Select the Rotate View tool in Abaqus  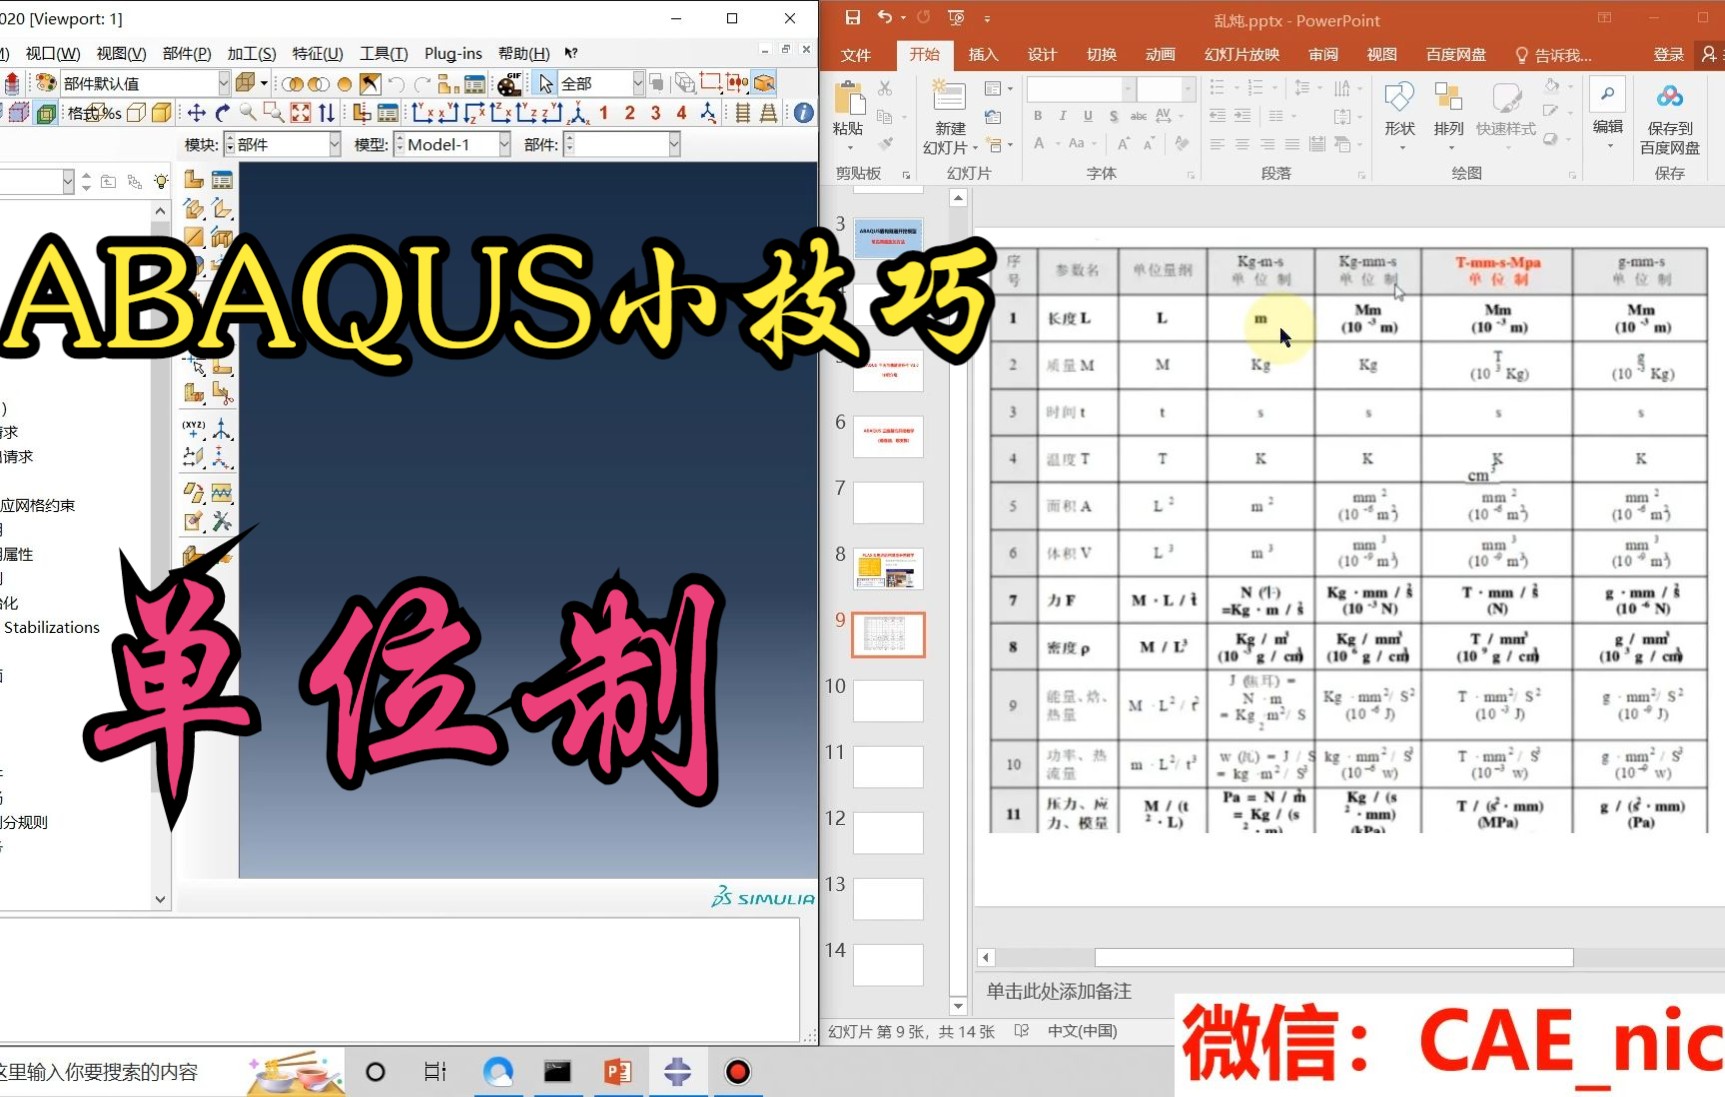point(223,113)
